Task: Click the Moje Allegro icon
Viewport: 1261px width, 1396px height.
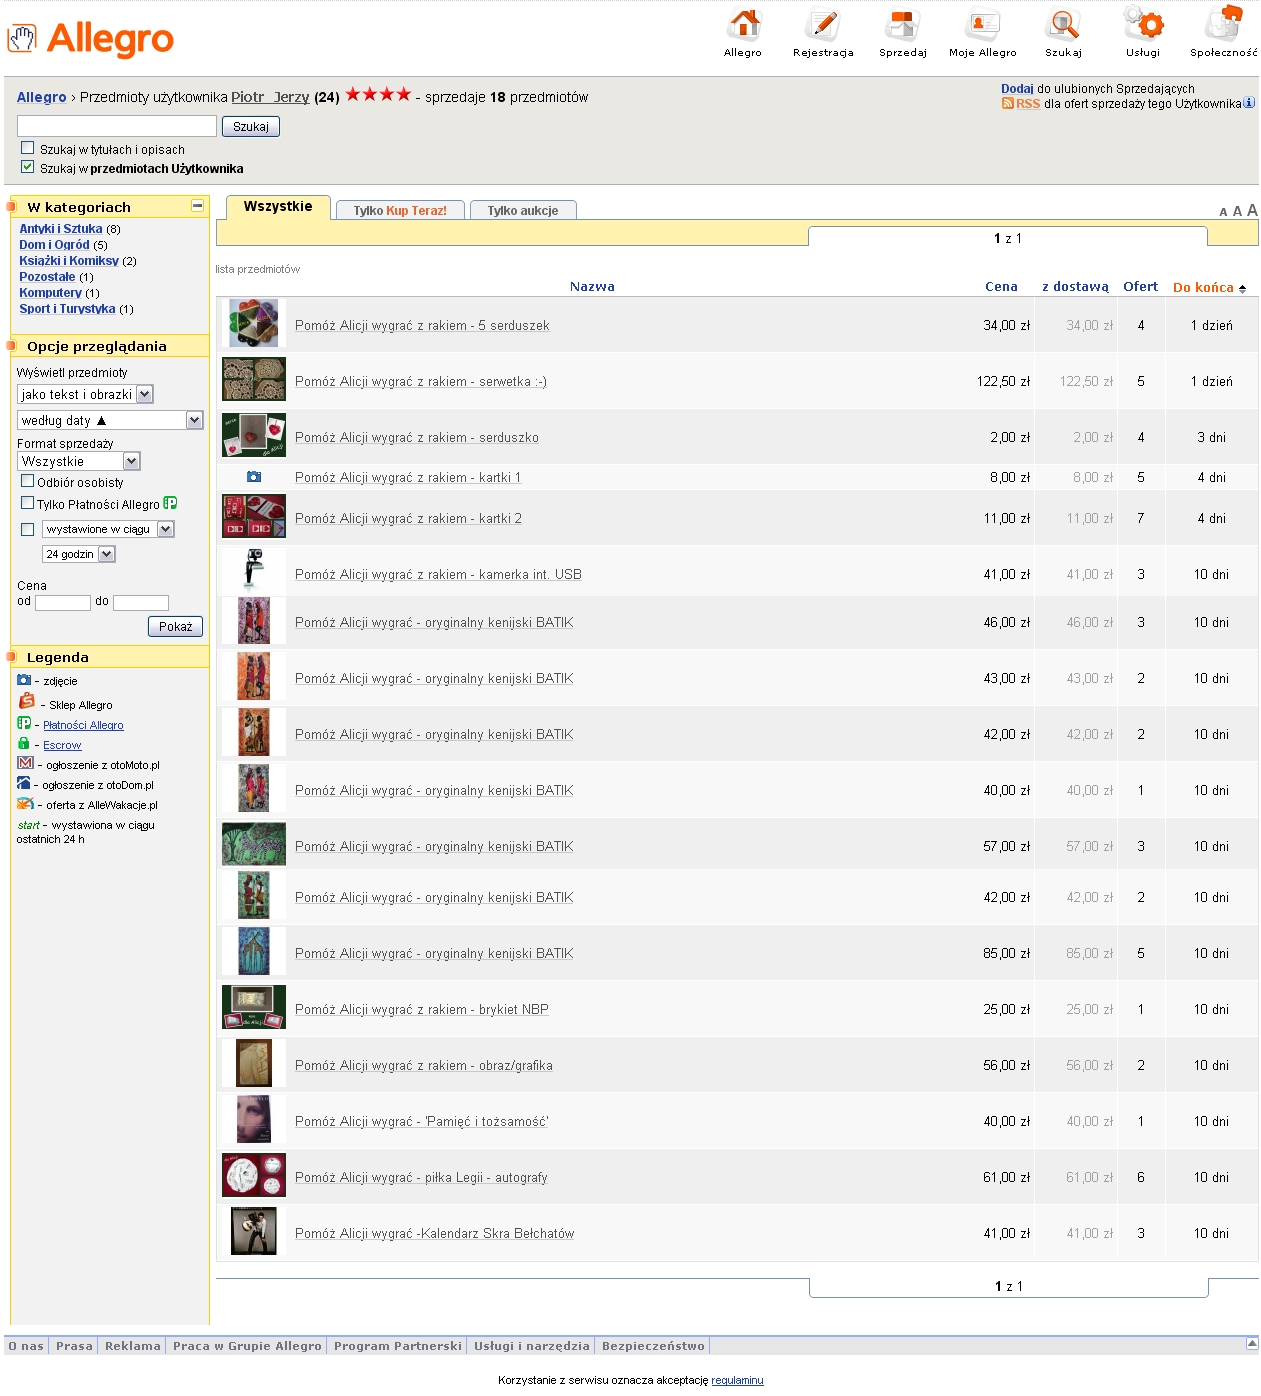Action: (x=982, y=24)
